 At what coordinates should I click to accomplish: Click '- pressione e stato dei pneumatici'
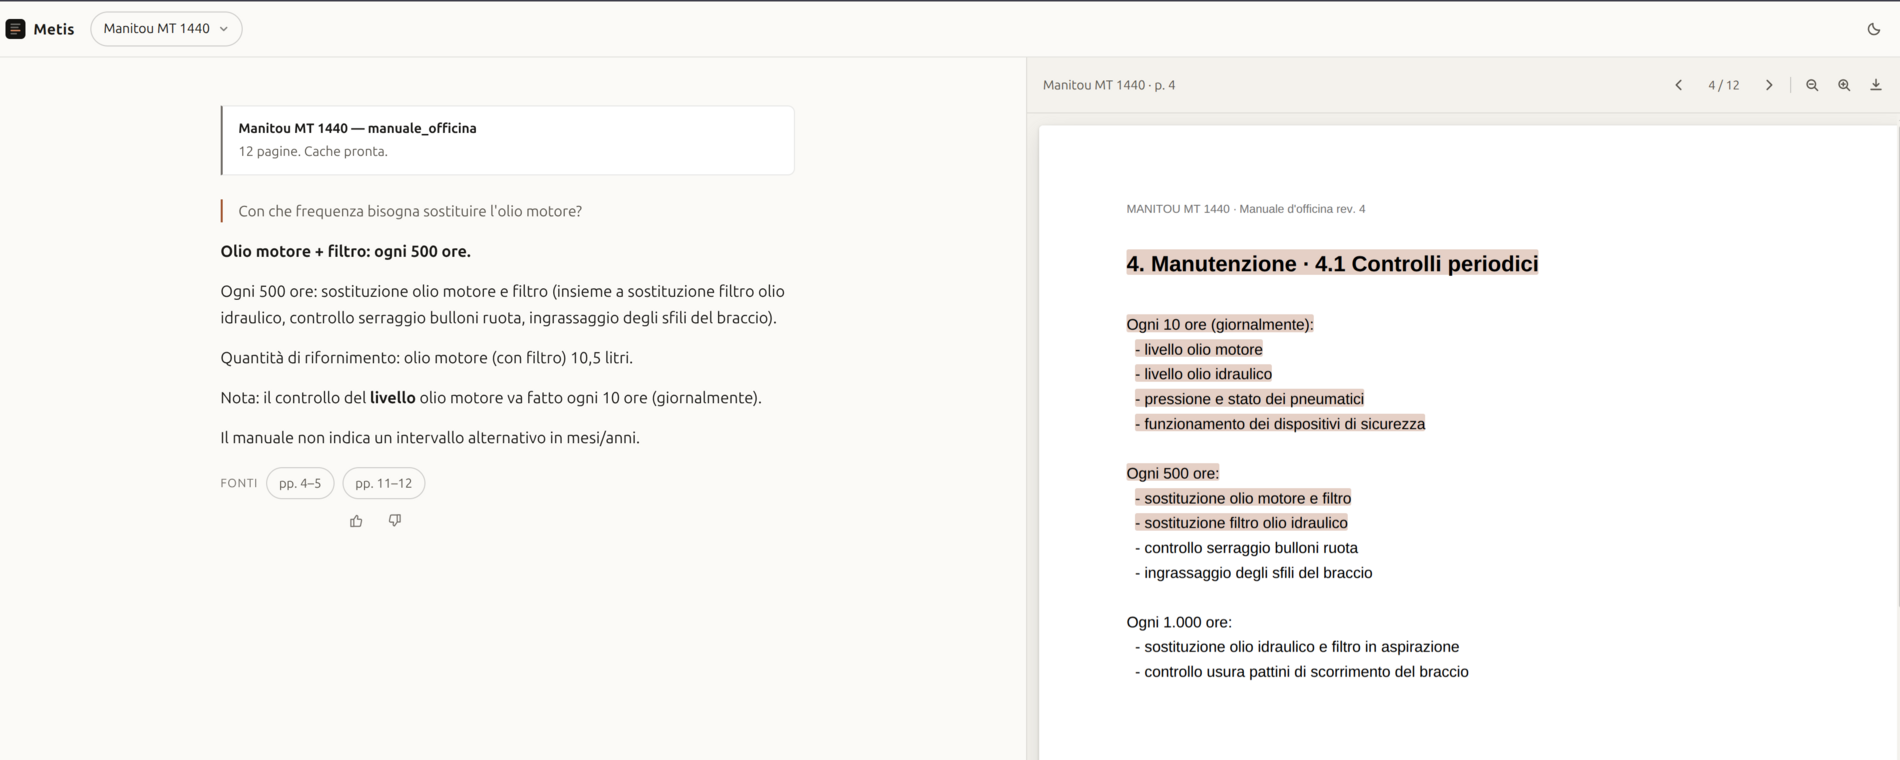point(1249,399)
